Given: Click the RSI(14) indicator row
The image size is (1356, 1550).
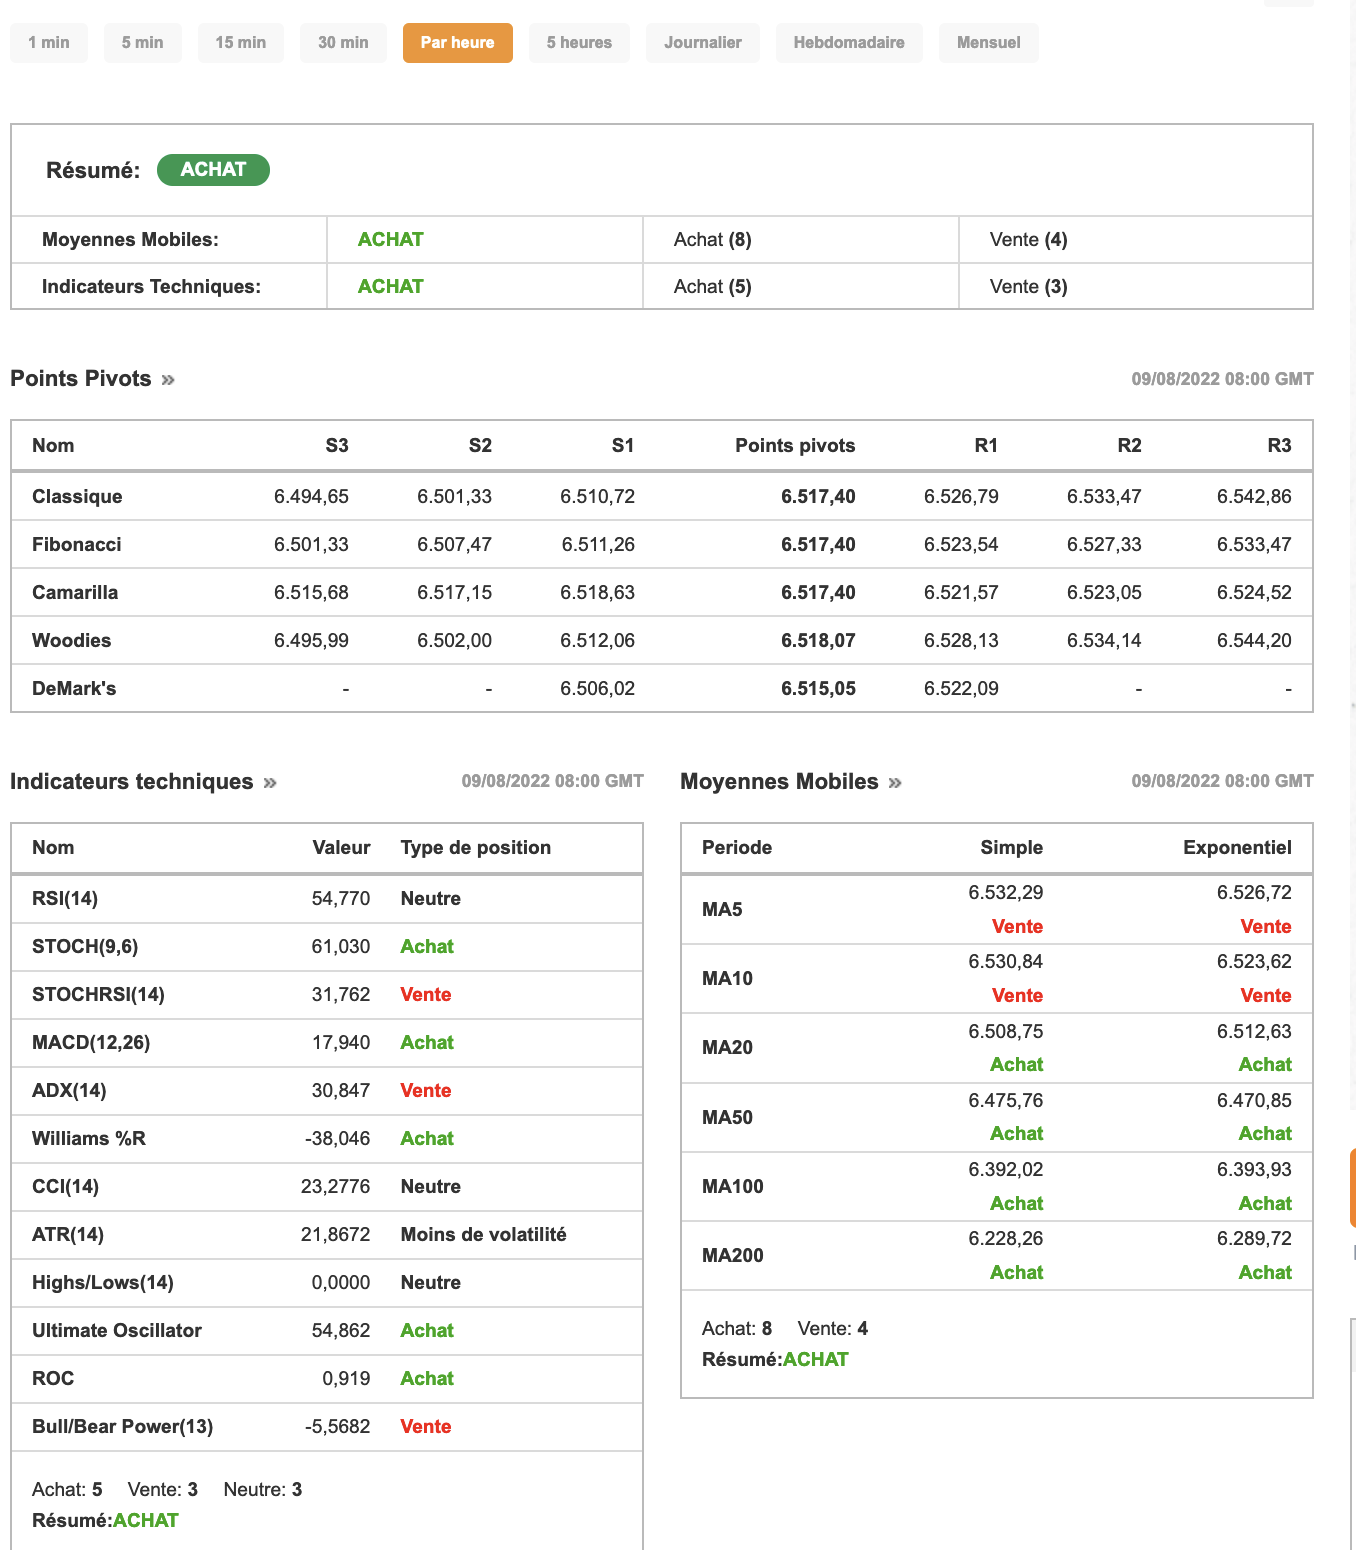Looking at the screenshot, I should 65,899.
